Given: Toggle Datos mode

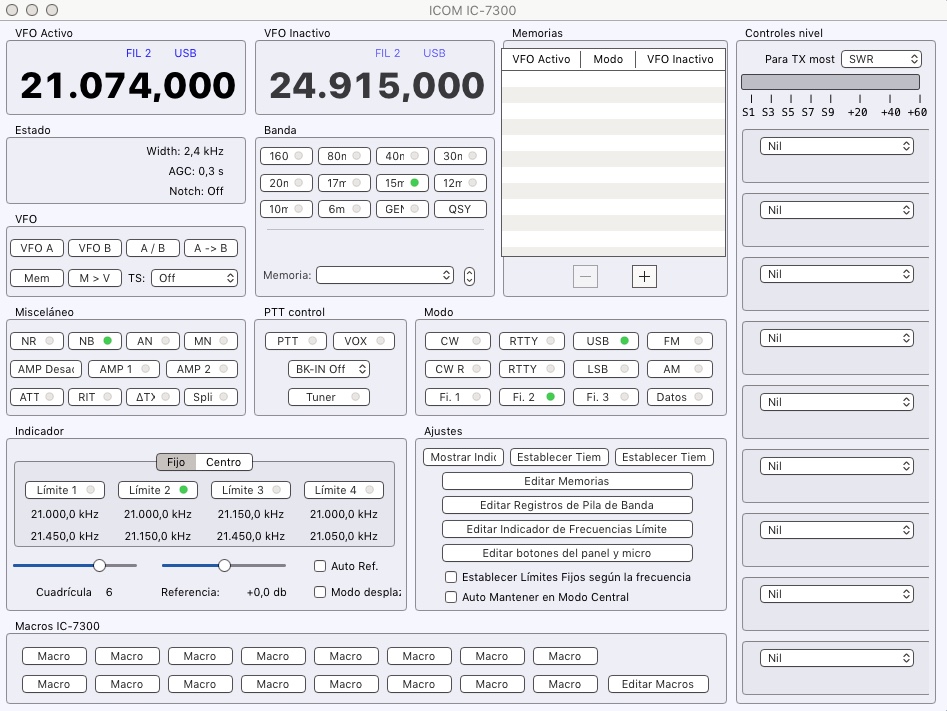Looking at the screenshot, I should click(x=679, y=397).
